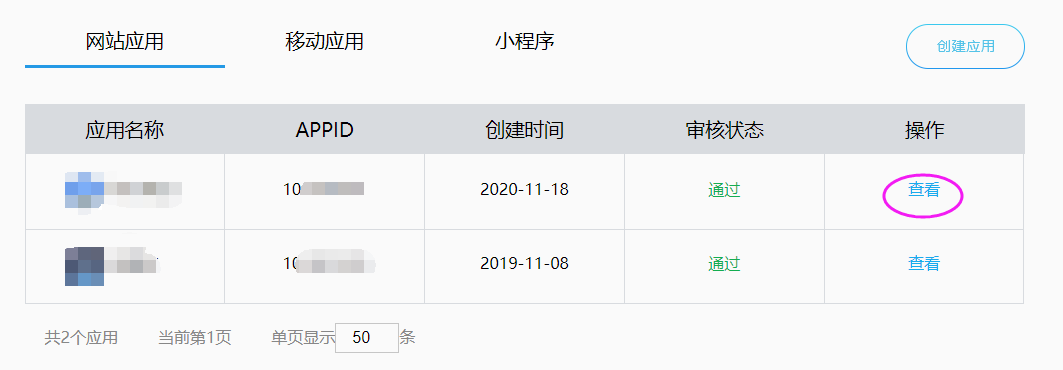This screenshot has height=370, width=1063.
Task: Click the 通过 status in first row
Action: [x=724, y=190]
